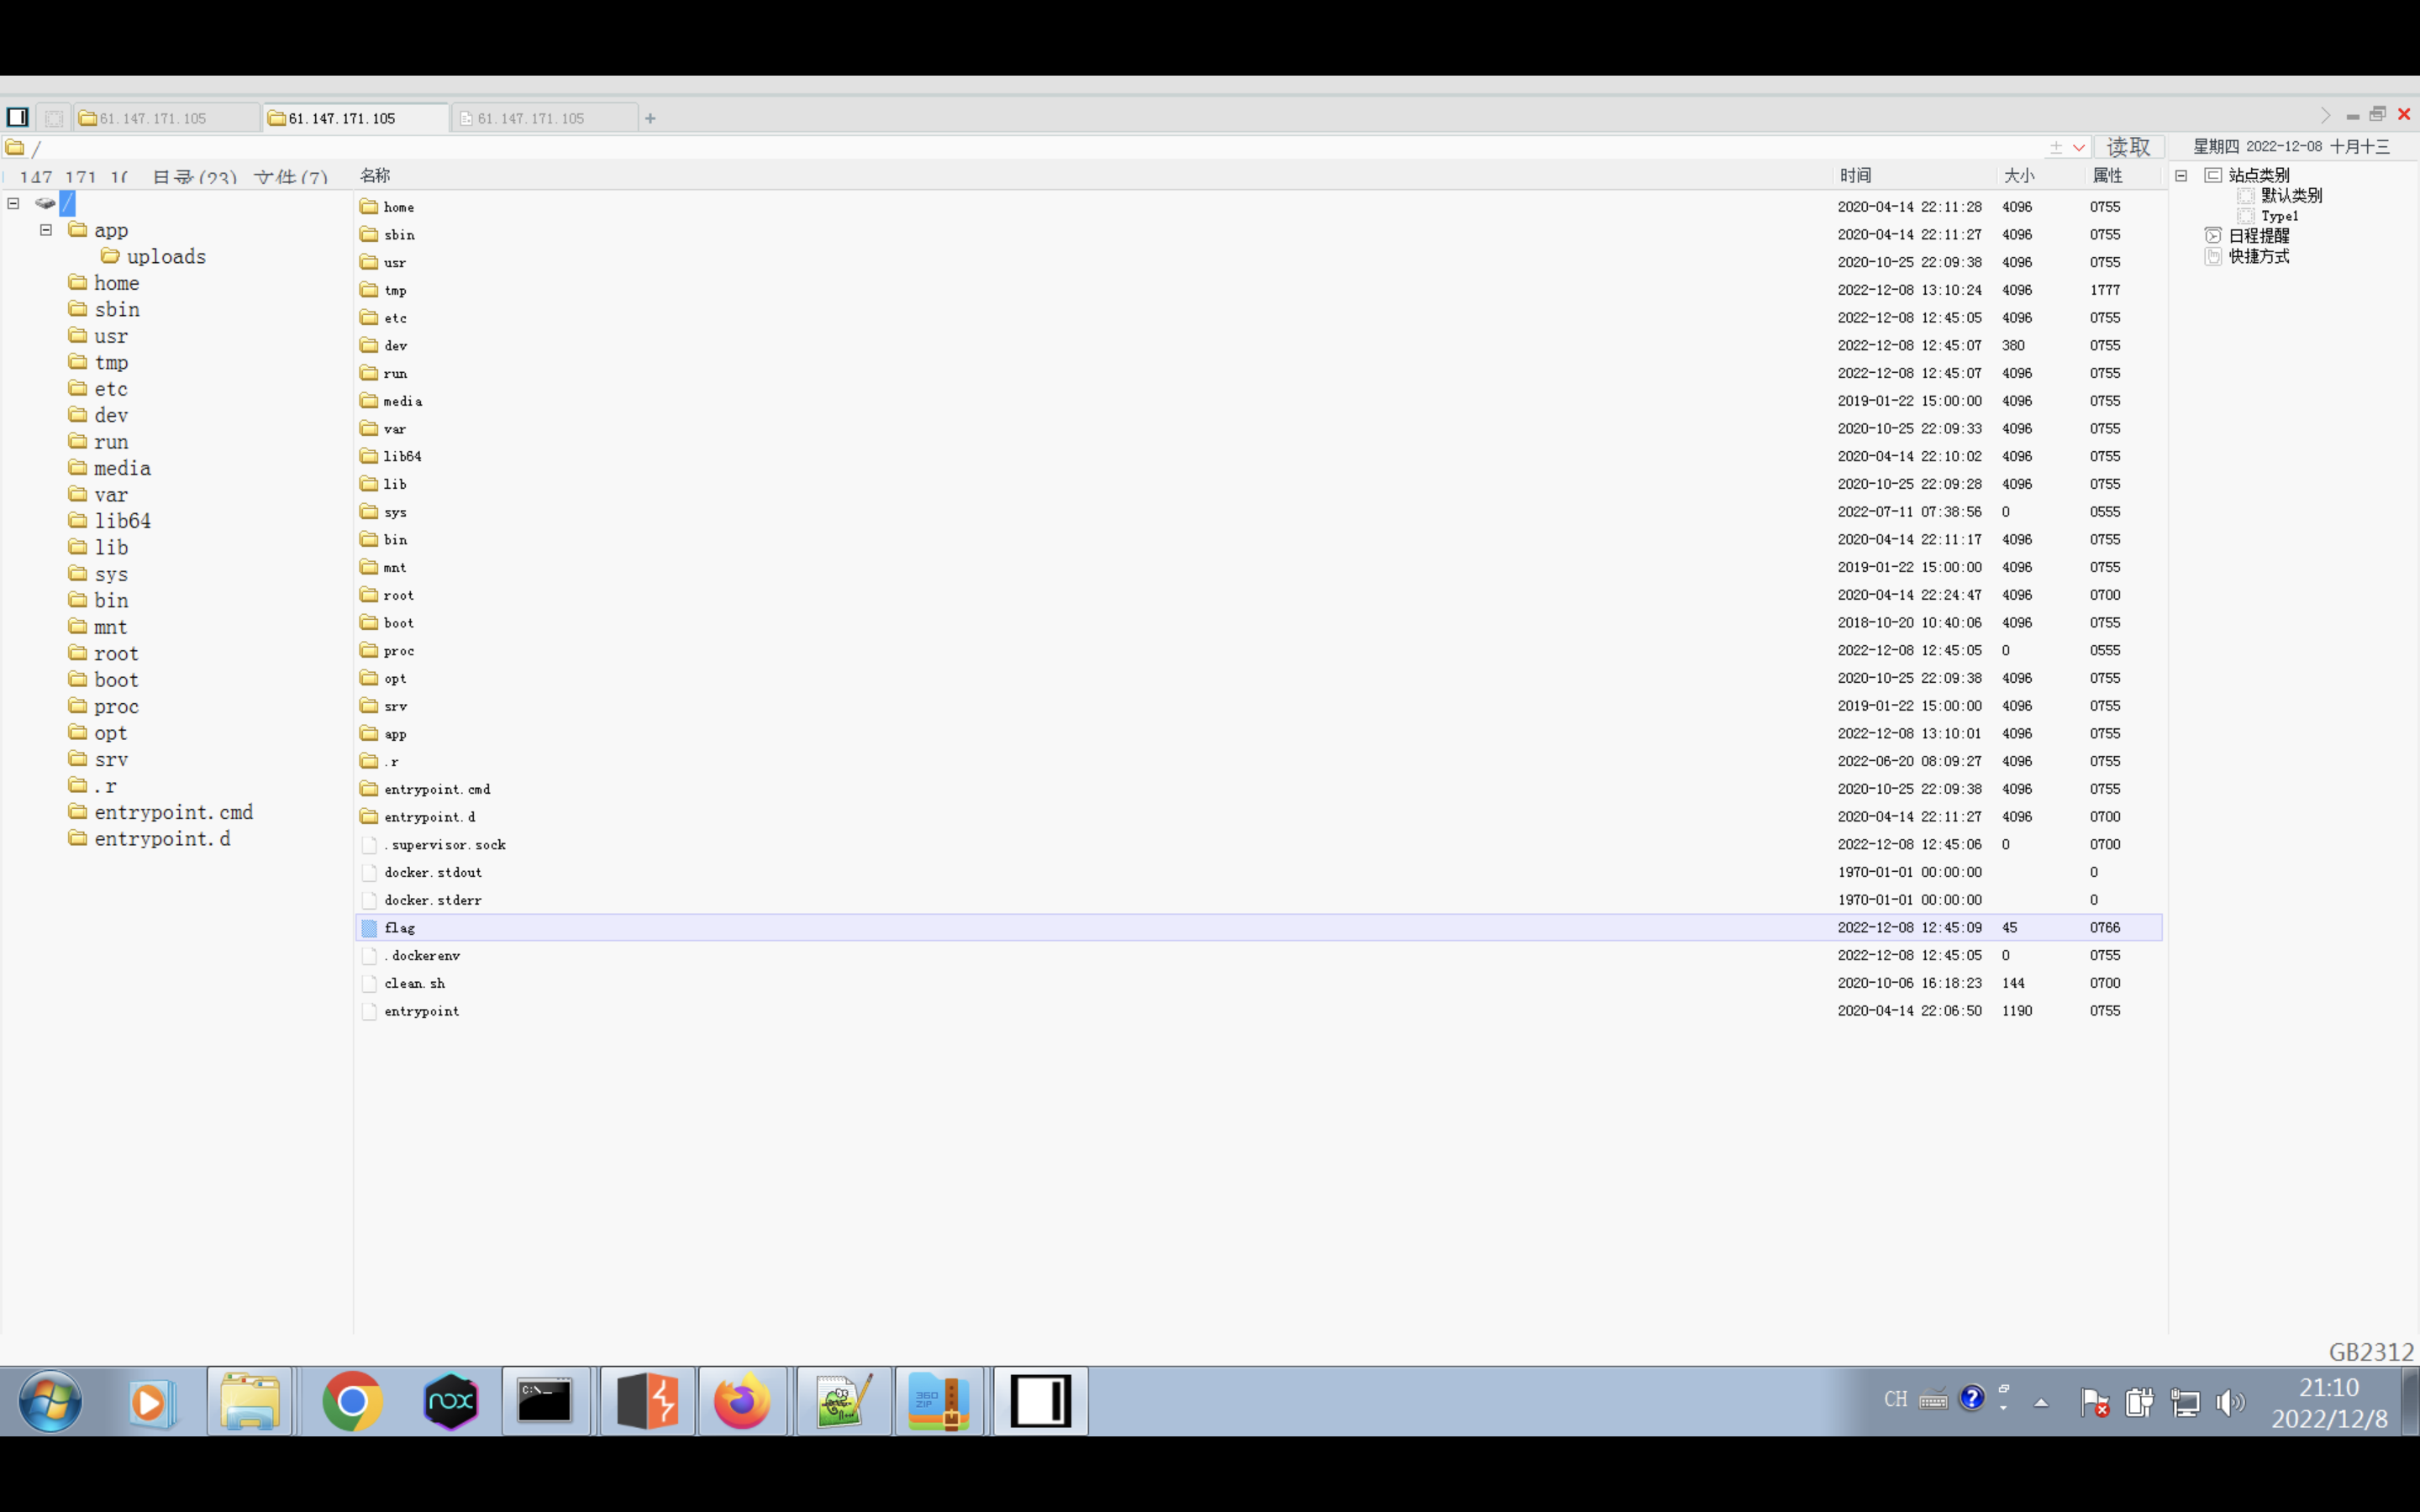Click the plus icon to add tab
Screen dimensions: 2420x1512
650,118
